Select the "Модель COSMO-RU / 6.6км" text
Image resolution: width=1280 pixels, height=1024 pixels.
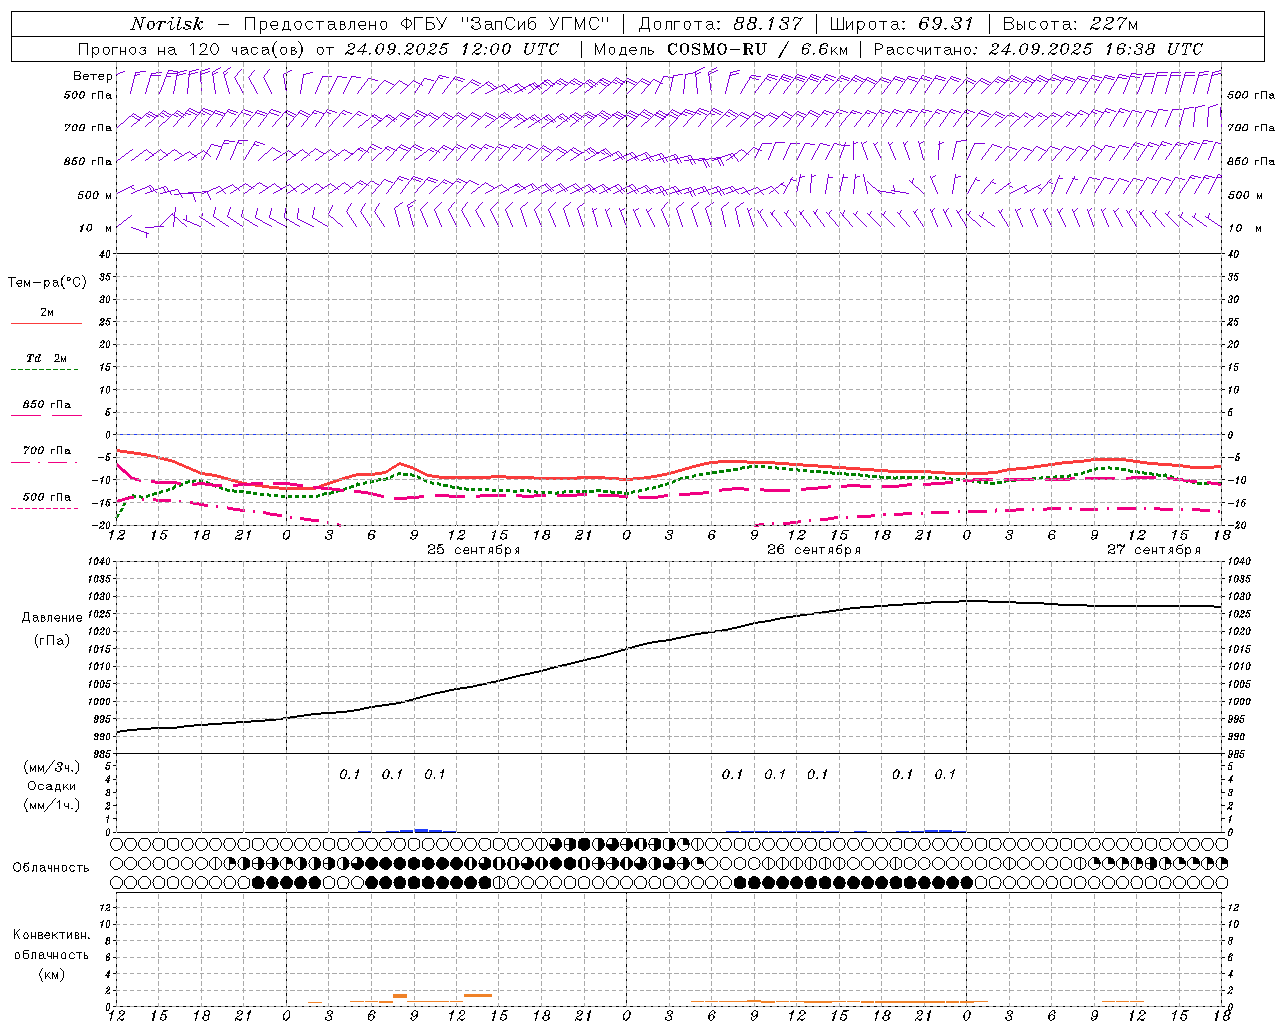(x=720, y=49)
